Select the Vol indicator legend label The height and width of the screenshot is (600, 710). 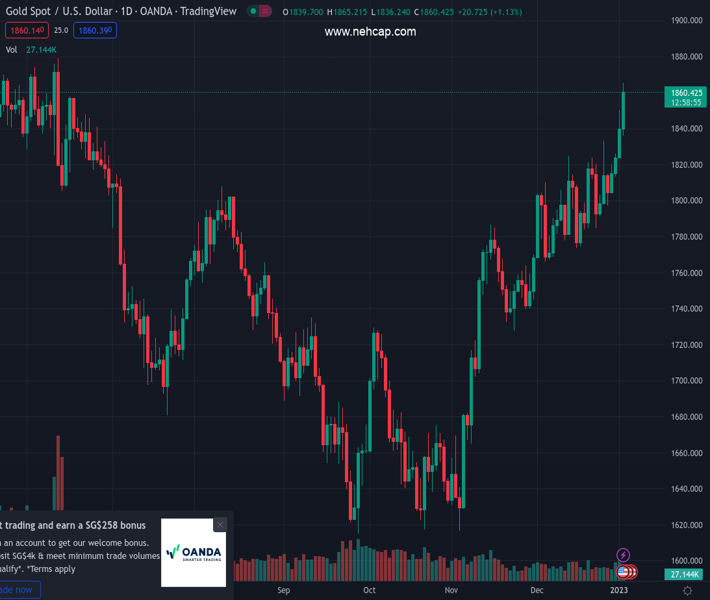11,49
